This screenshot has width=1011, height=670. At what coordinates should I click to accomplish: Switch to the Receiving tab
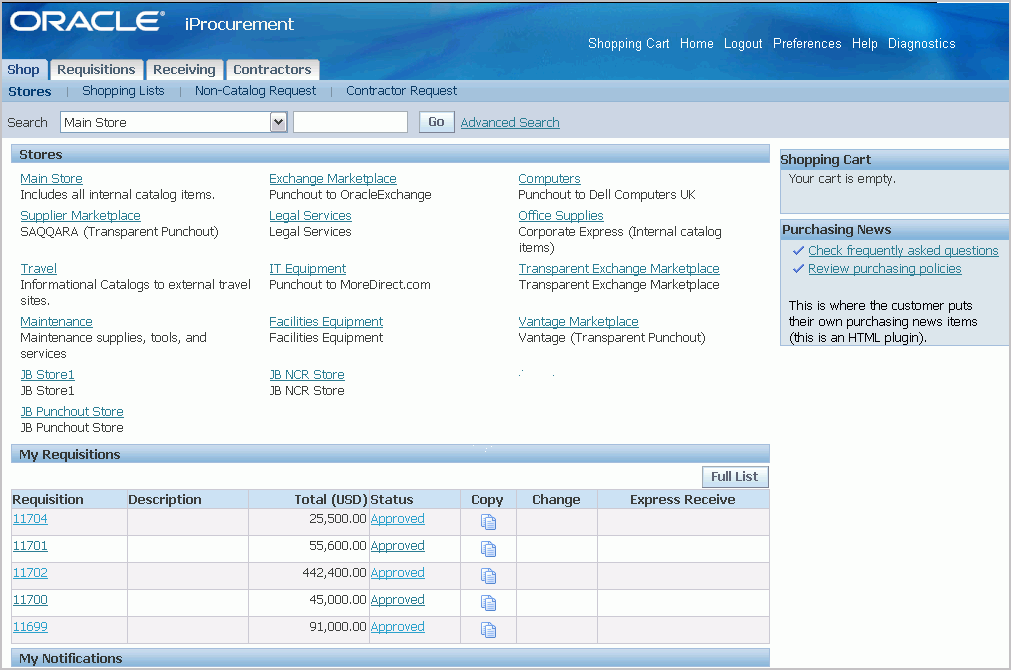click(x=184, y=70)
